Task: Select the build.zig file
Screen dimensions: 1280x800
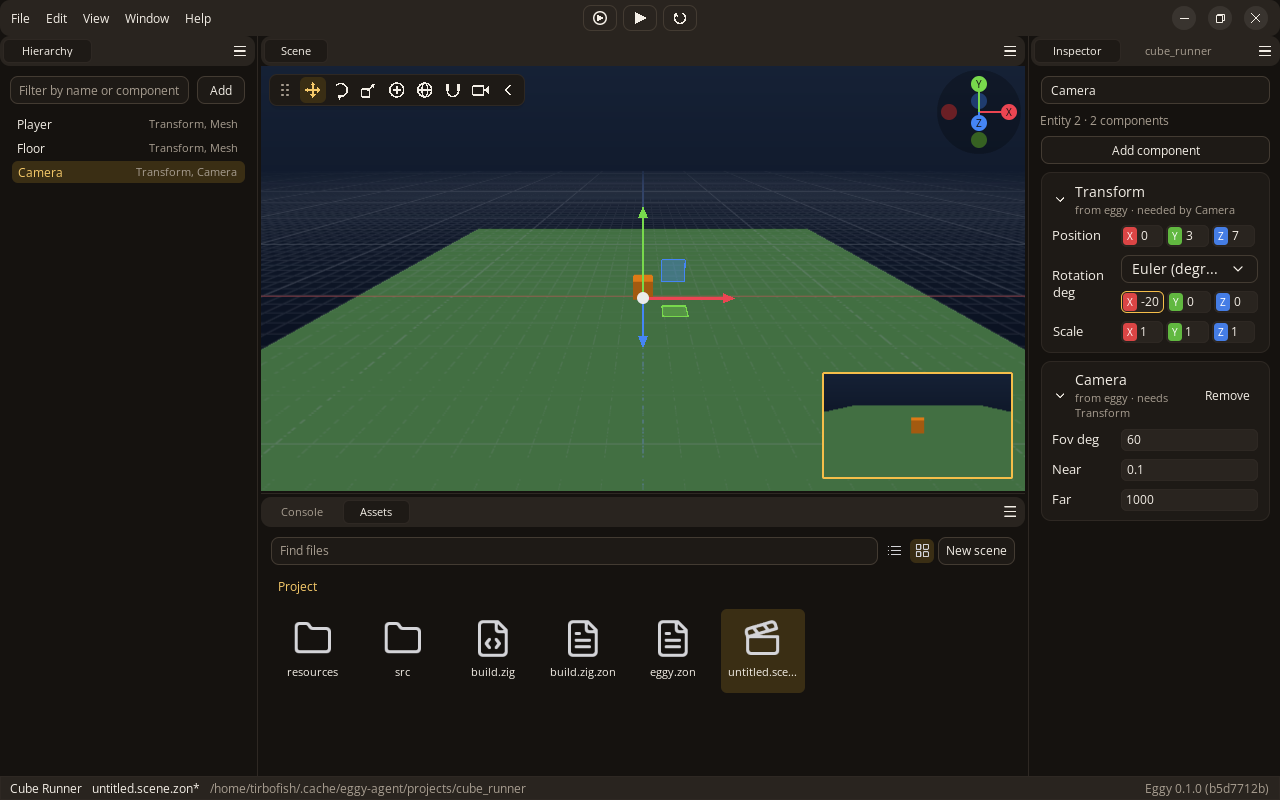Action: [493, 650]
